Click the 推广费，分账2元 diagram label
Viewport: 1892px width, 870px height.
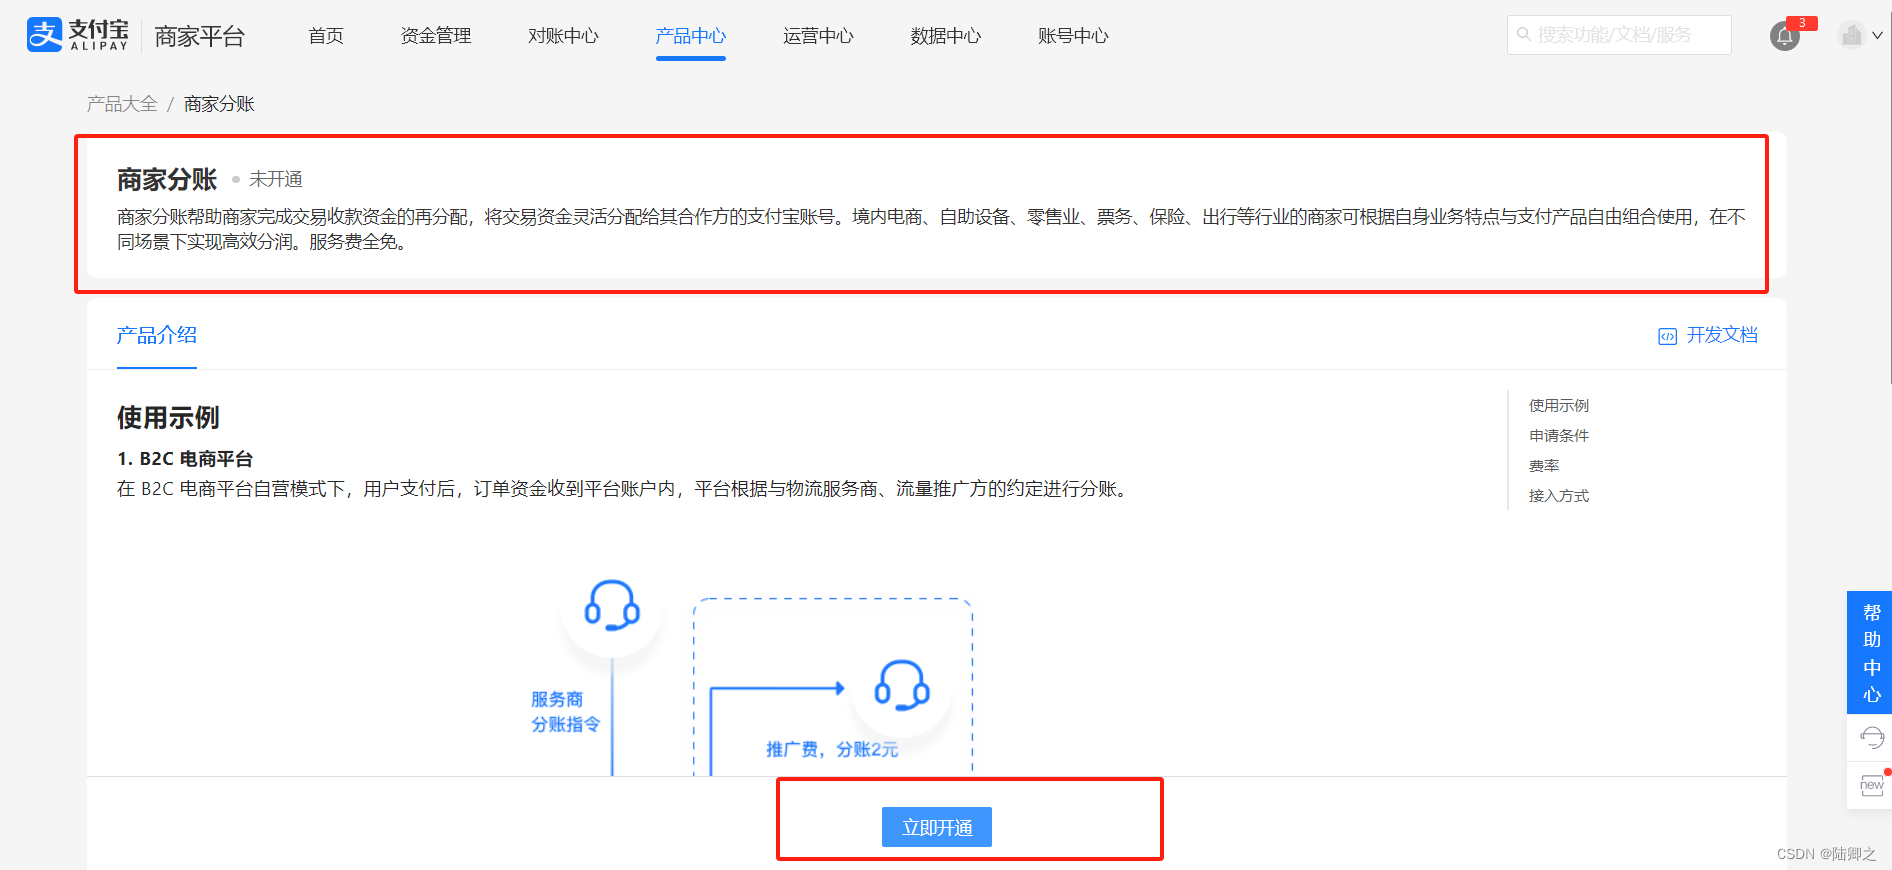[832, 749]
